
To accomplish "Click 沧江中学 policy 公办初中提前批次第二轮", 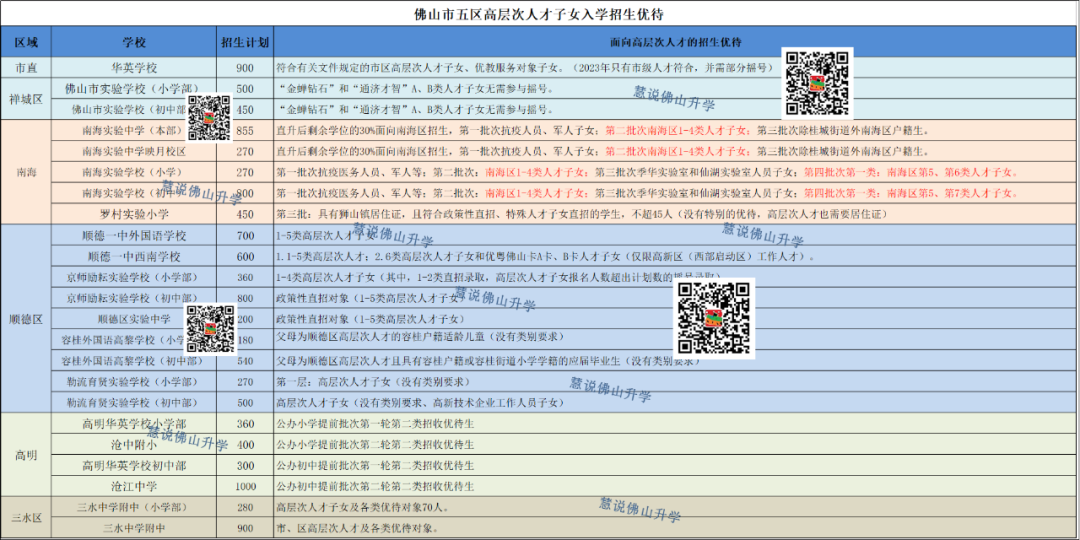I will click(x=375, y=486).
